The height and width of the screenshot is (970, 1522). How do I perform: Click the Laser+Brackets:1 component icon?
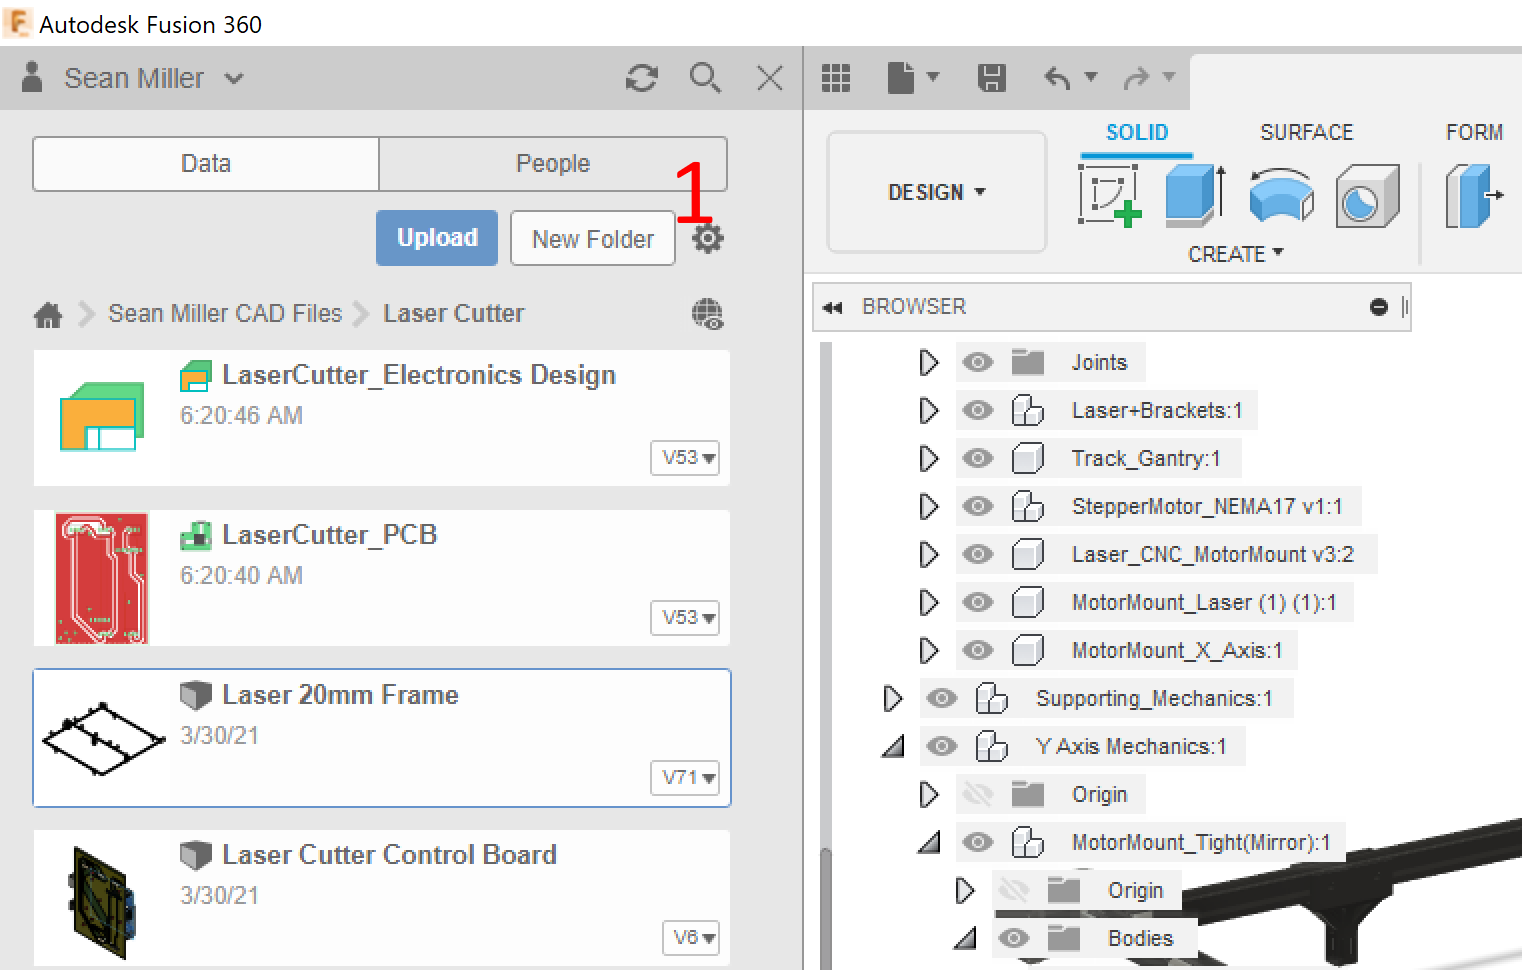(1028, 411)
